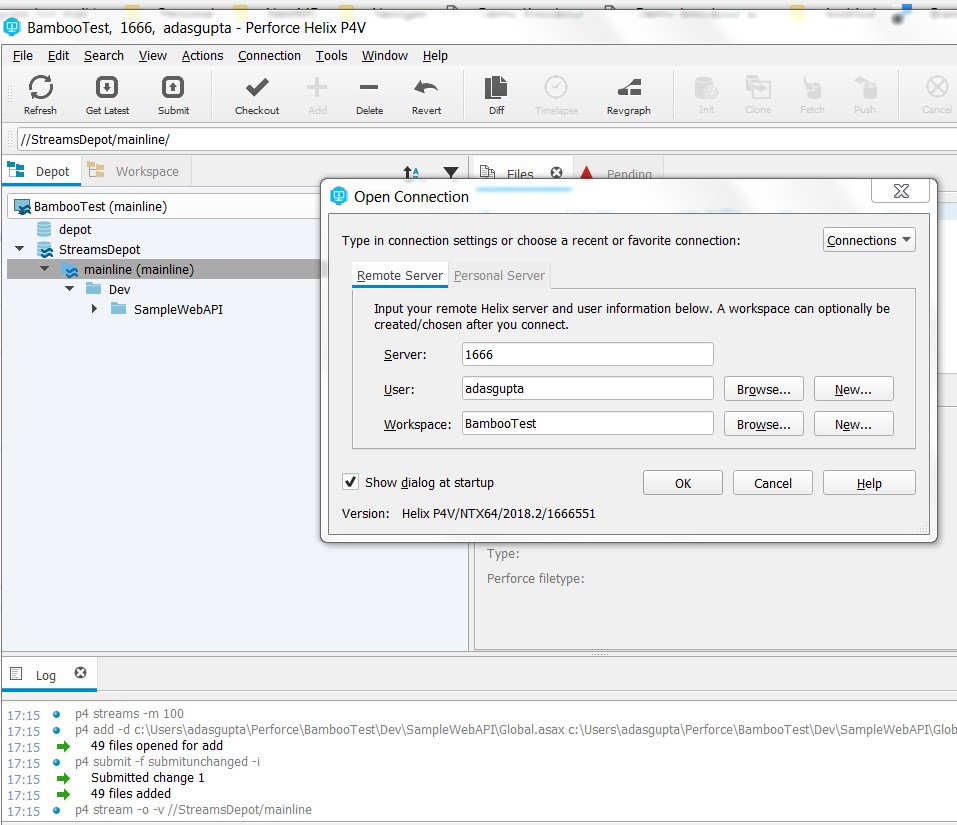
Task: Click New next to the User field
Action: (x=853, y=389)
